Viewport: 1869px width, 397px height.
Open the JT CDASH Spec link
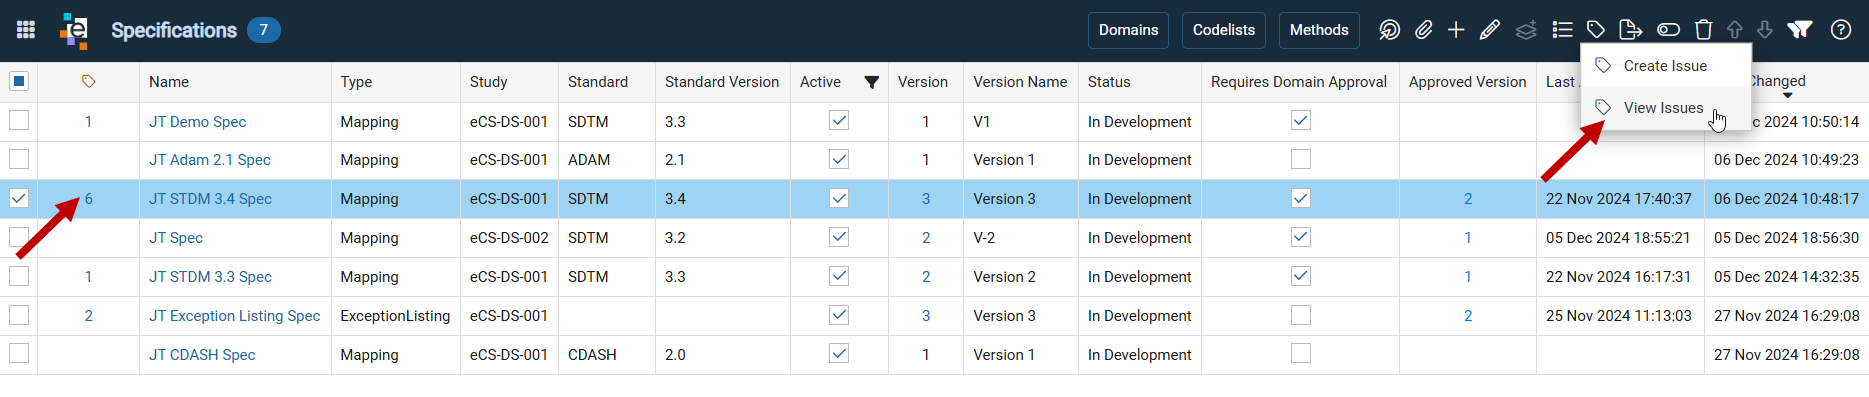coord(202,355)
